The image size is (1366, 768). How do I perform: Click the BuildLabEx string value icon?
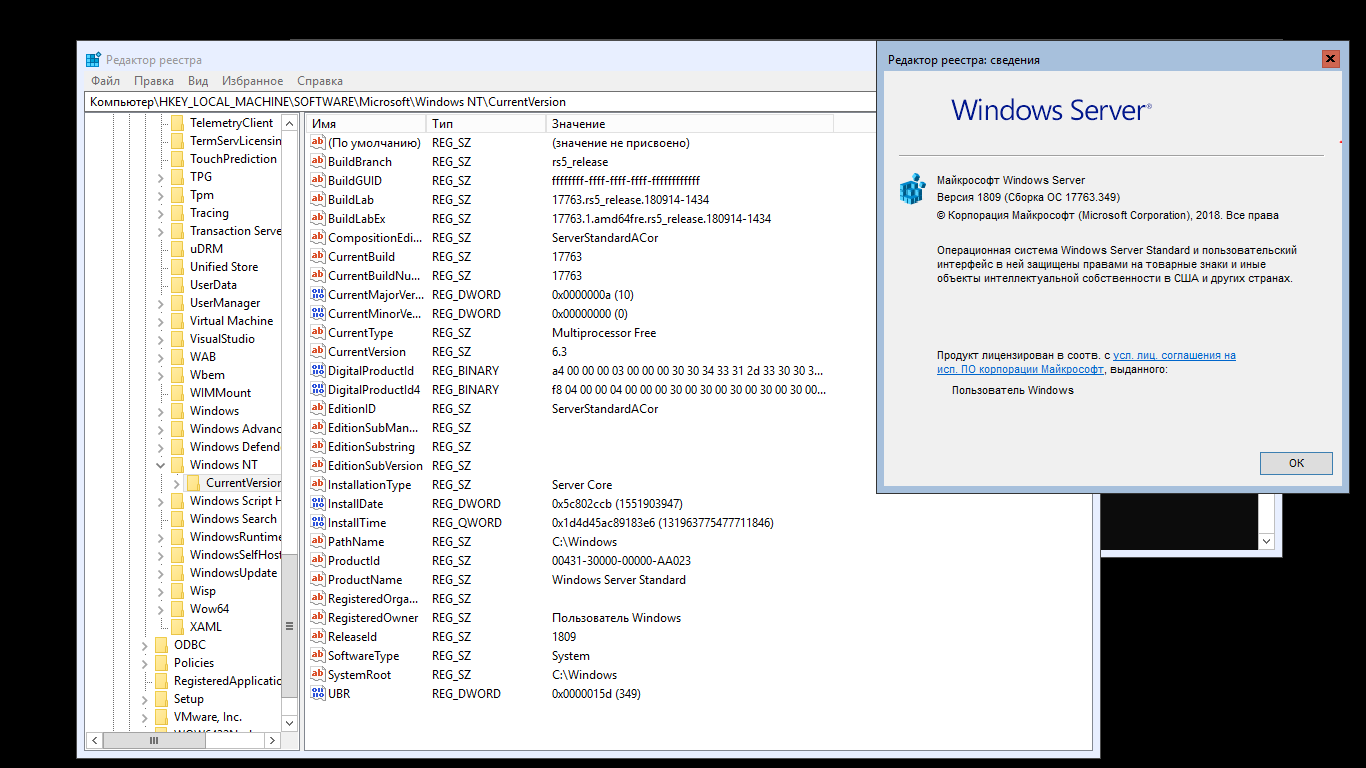click(x=318, y=219)
